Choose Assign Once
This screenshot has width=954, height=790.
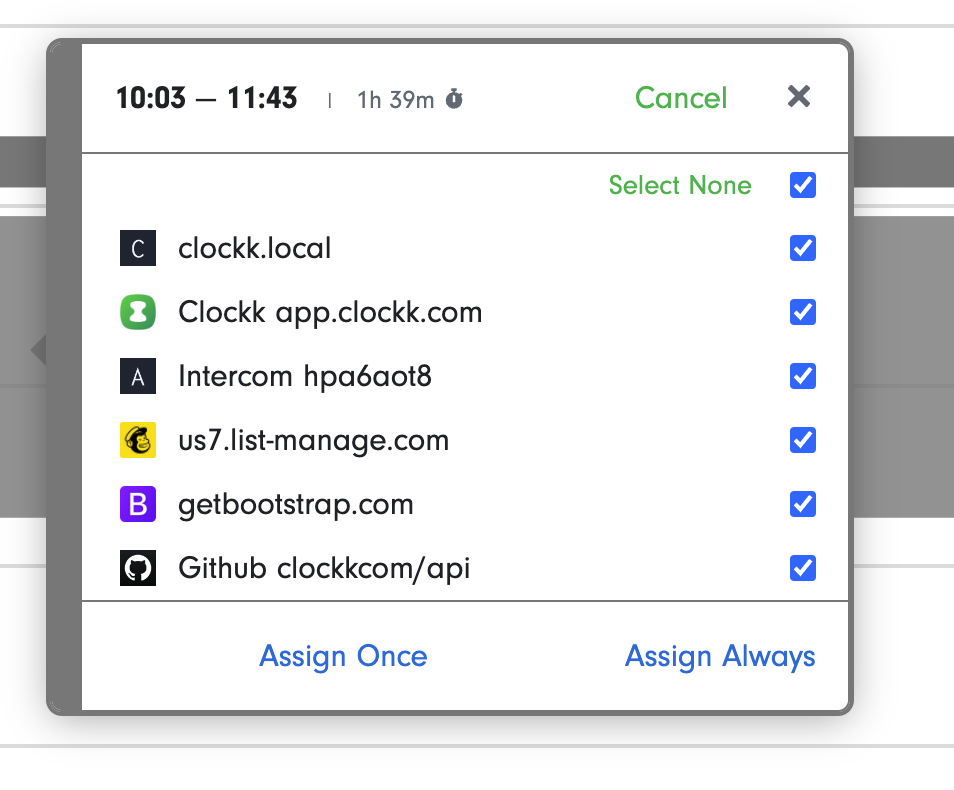(343, 657)
